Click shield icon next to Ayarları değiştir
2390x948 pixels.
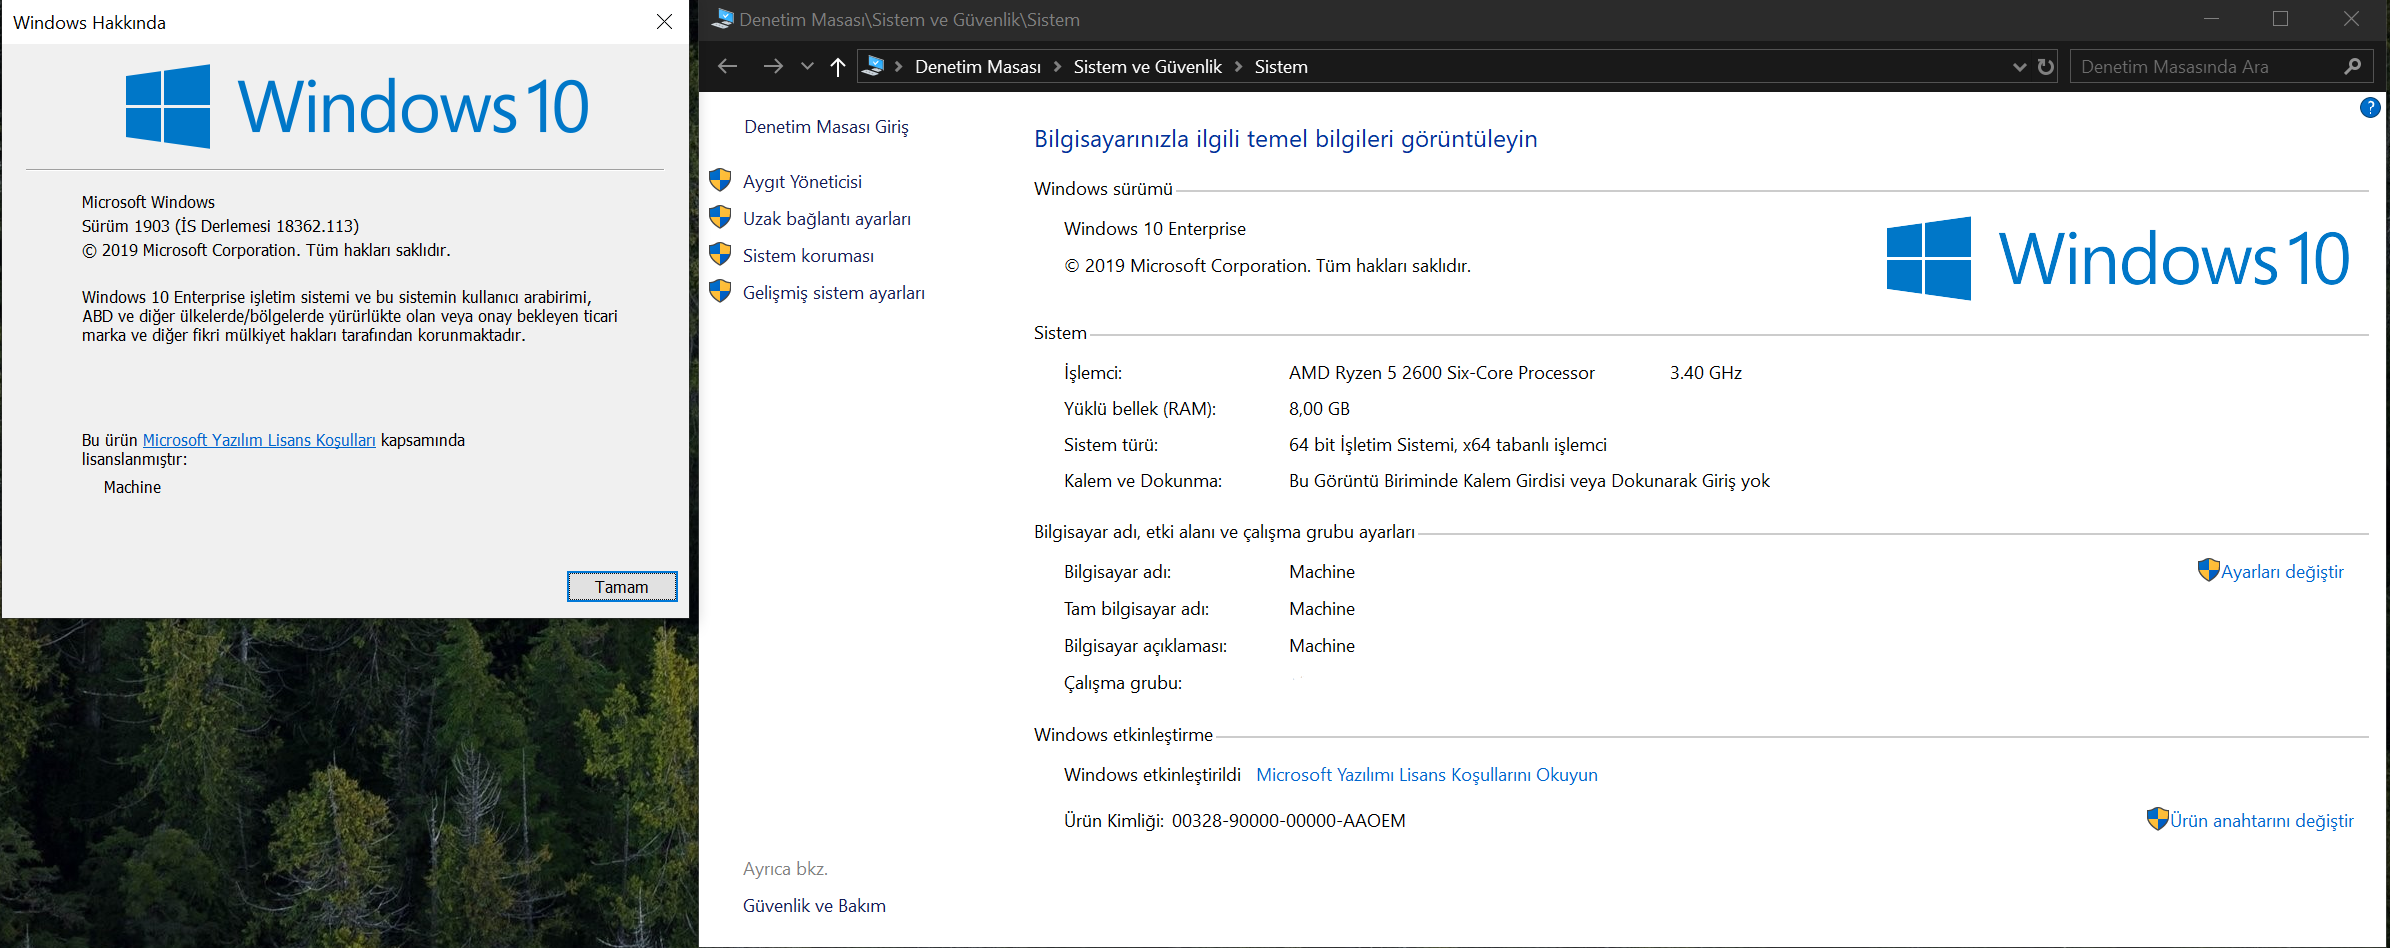2208,570
